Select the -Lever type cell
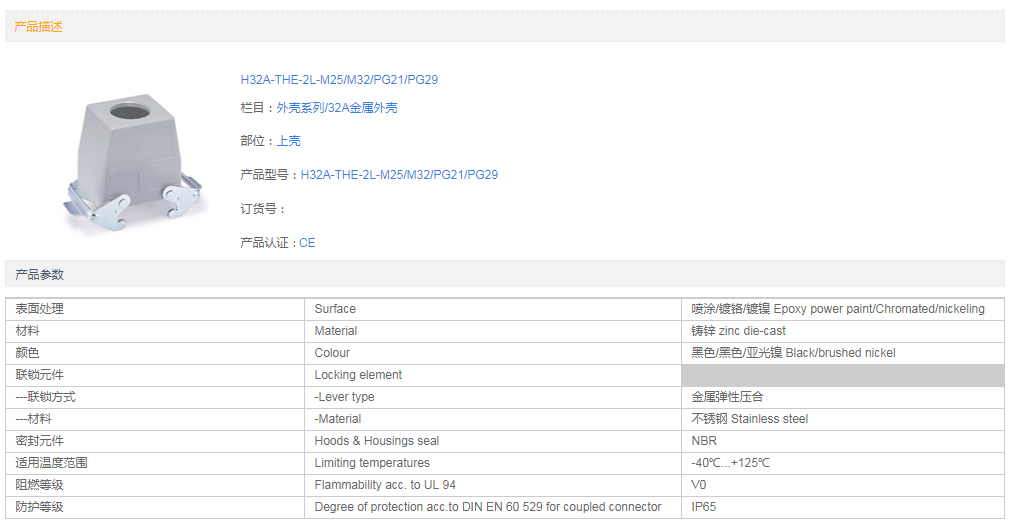Image resolution: width=1011 pixels, height=529 pixels. tap(344, 397)
